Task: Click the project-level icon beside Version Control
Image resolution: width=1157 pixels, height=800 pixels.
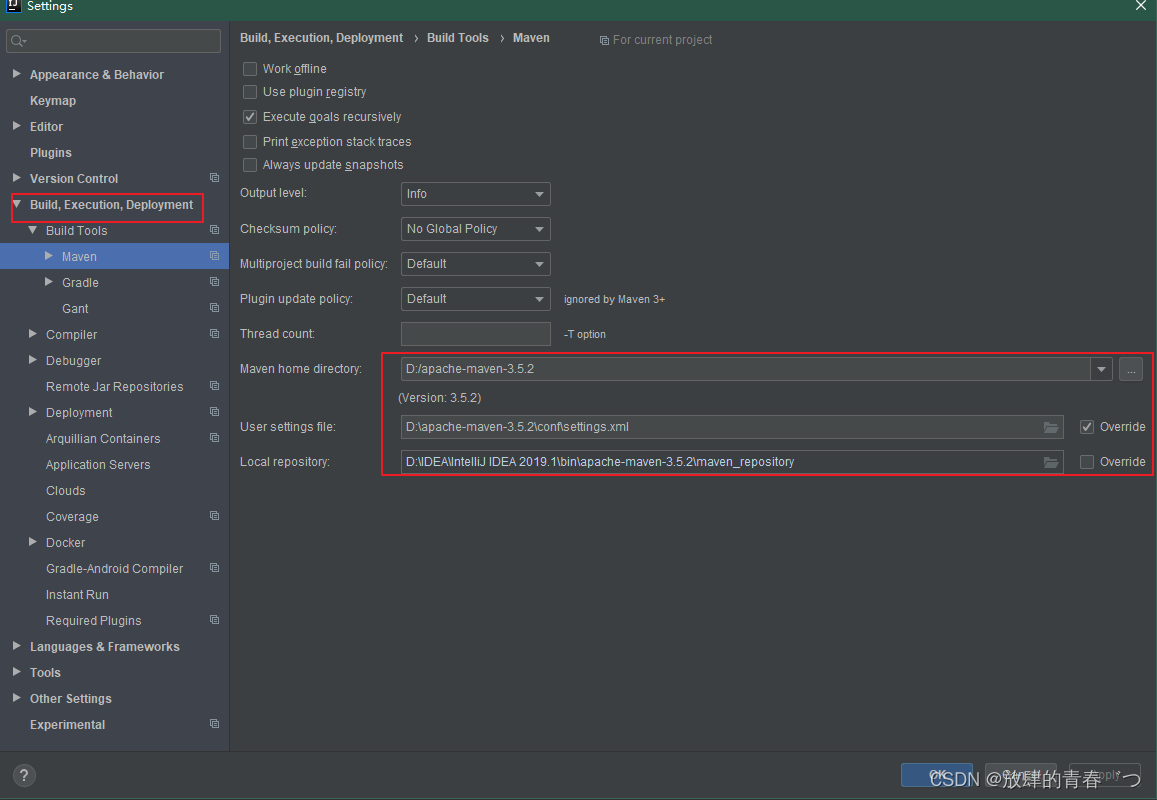Action: (x=215, y=178)
